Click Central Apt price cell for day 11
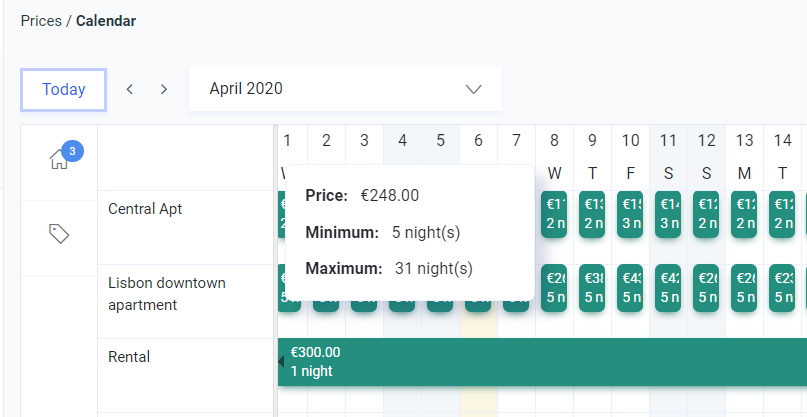Viewport: 807px width, 417px height. pyautogui.click(x=669, y=214)
